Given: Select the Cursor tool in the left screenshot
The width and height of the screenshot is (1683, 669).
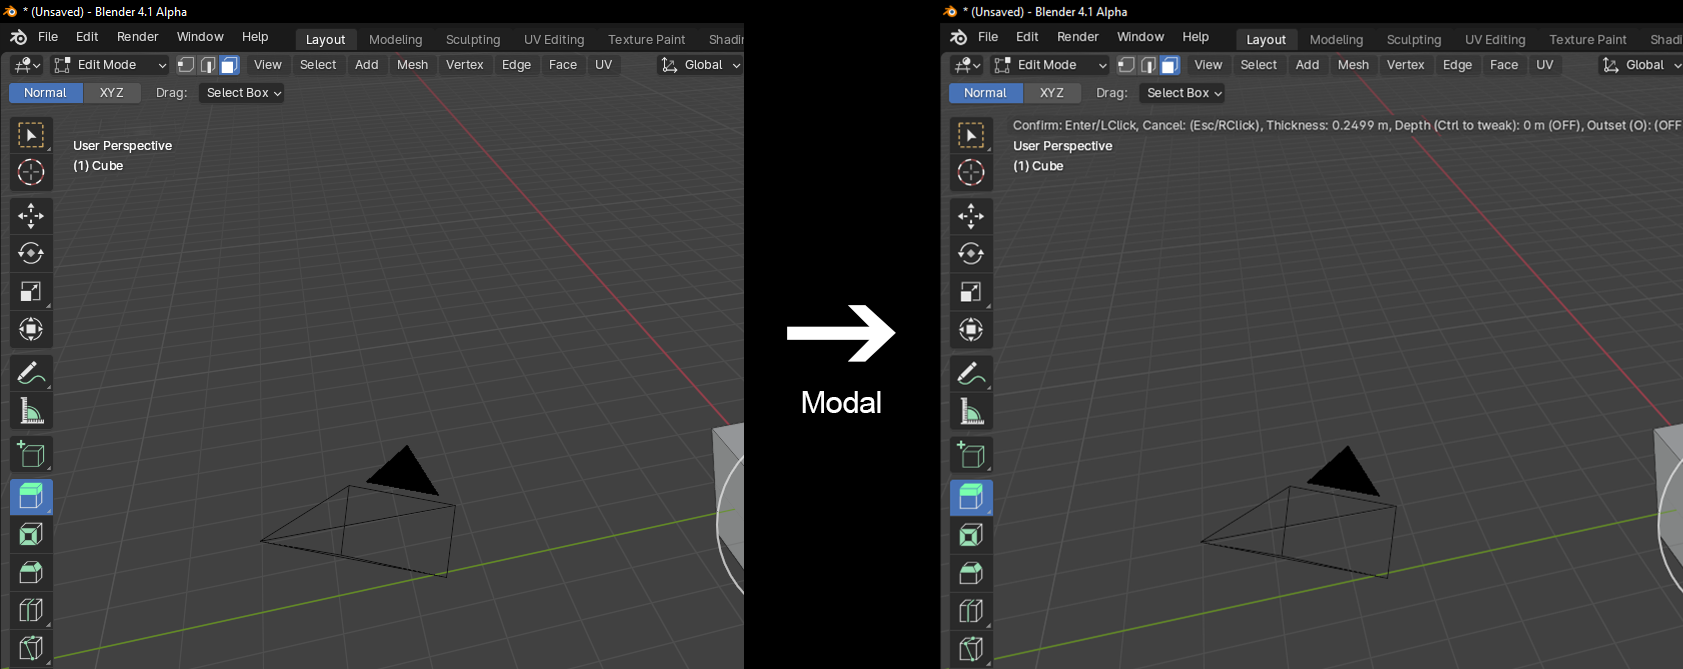Looking at the screenshot, I should [31, 172].
